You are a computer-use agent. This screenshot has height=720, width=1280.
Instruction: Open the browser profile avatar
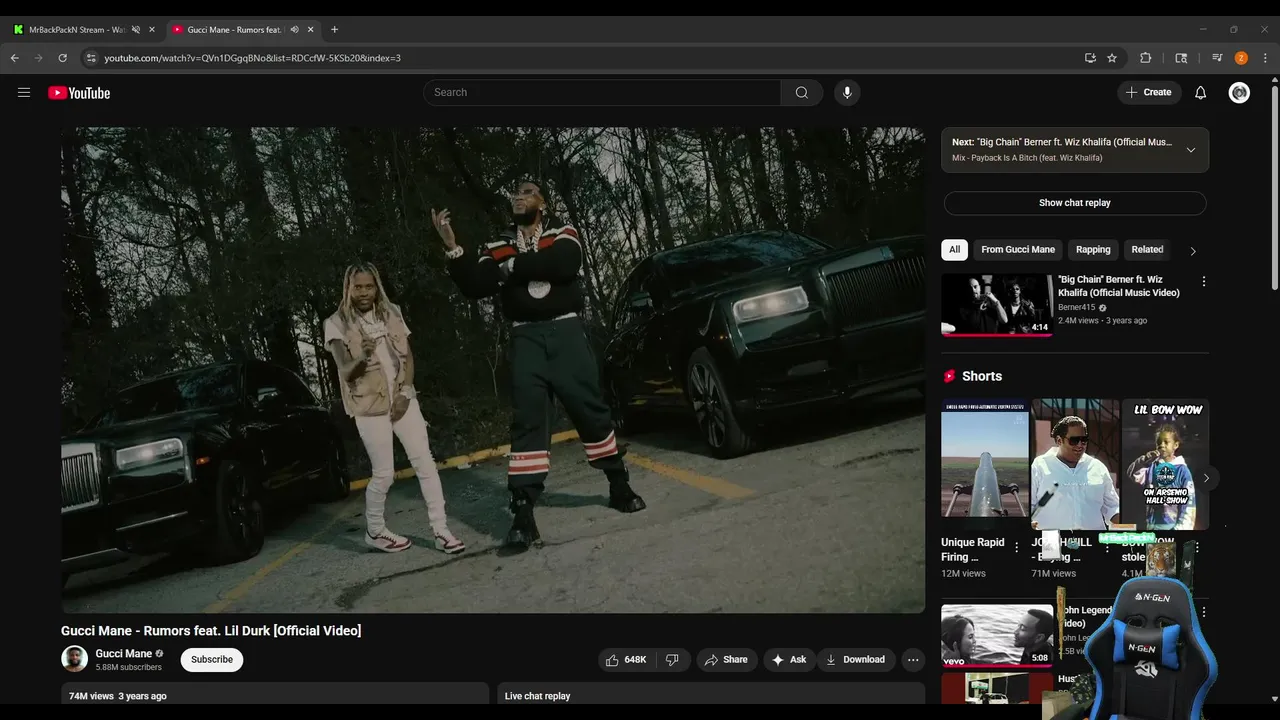[1241, 58]
